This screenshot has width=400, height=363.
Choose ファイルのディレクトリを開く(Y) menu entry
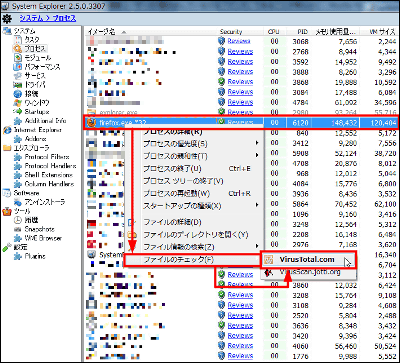click(x=195, y=235)
